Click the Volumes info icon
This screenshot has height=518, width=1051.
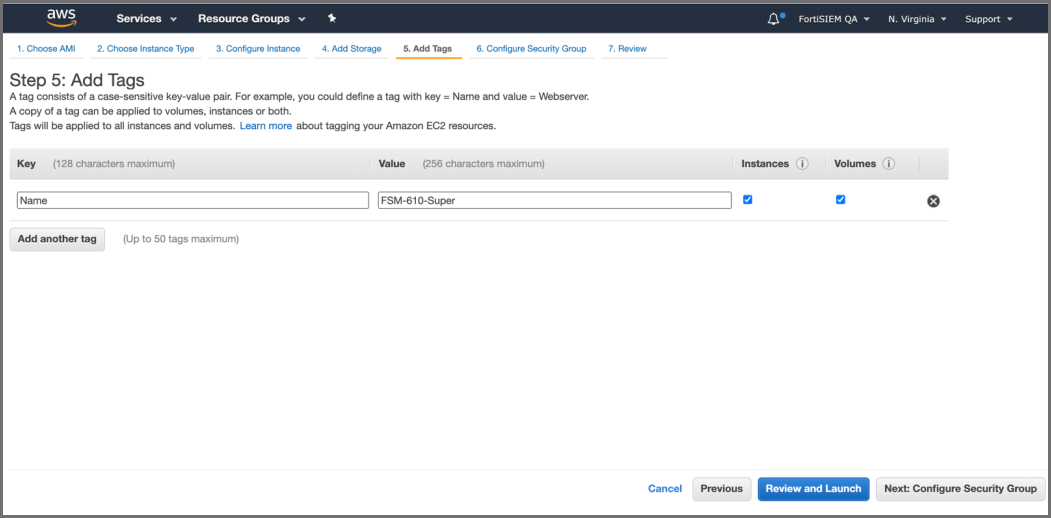tap(888, 164)
